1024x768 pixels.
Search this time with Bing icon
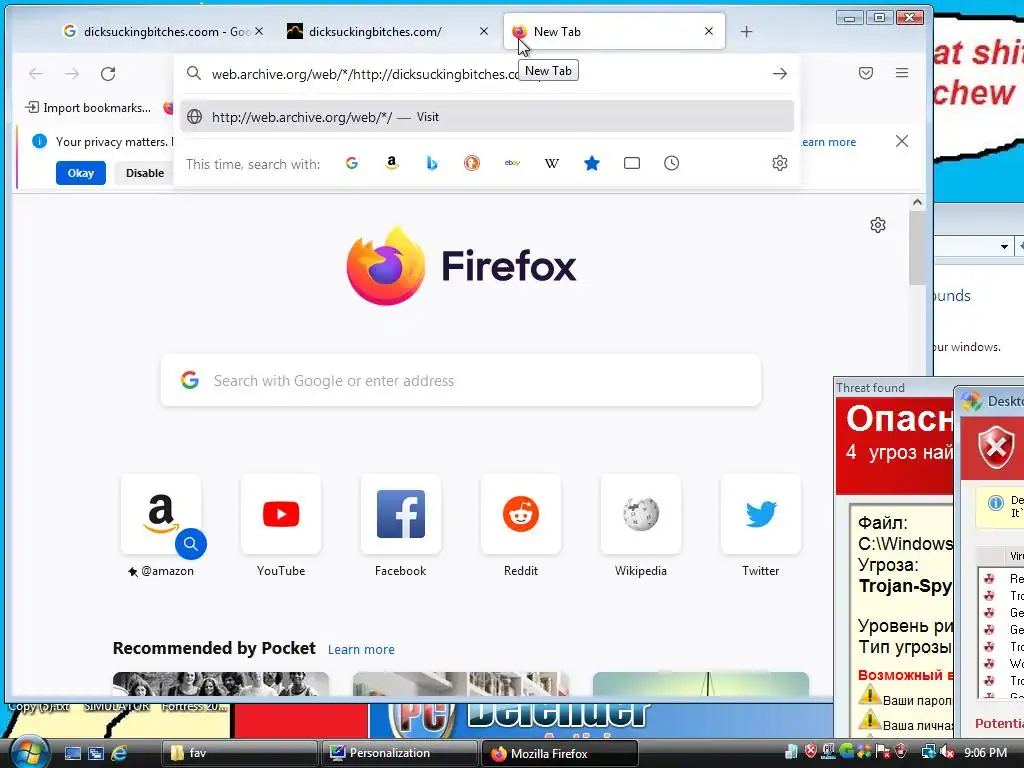click(x=432, y=163)
